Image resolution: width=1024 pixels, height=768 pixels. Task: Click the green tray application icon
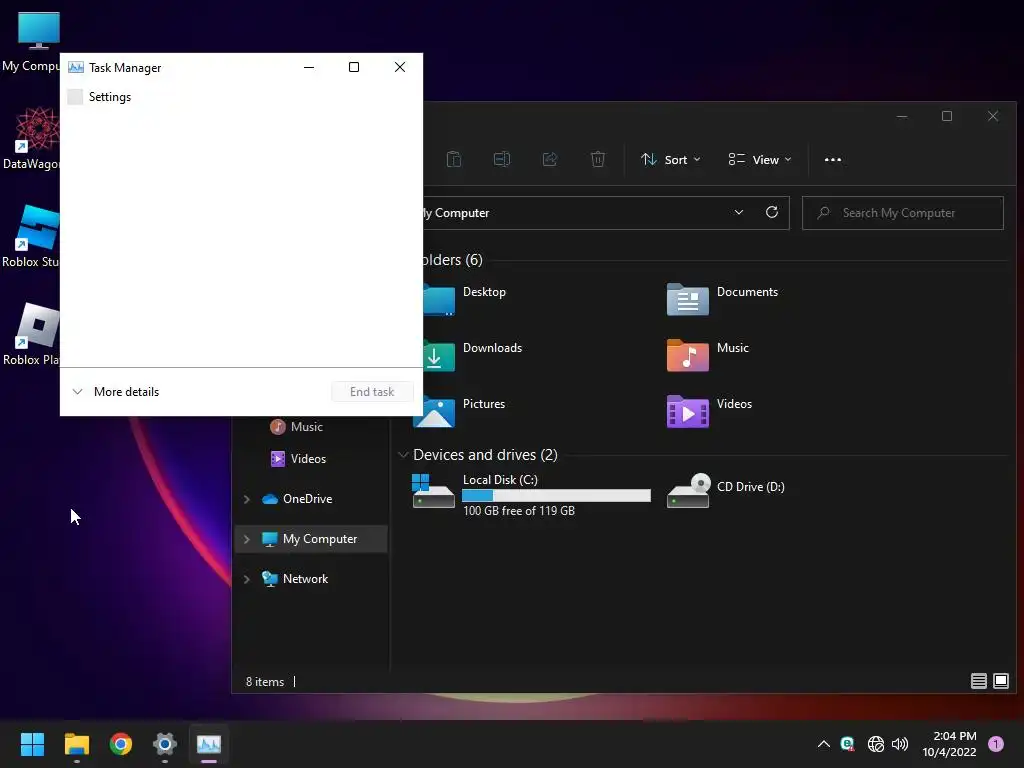tap(848, 744)
